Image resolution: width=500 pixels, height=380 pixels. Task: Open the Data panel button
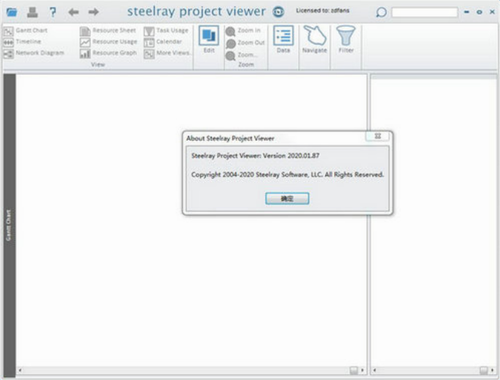283,39
